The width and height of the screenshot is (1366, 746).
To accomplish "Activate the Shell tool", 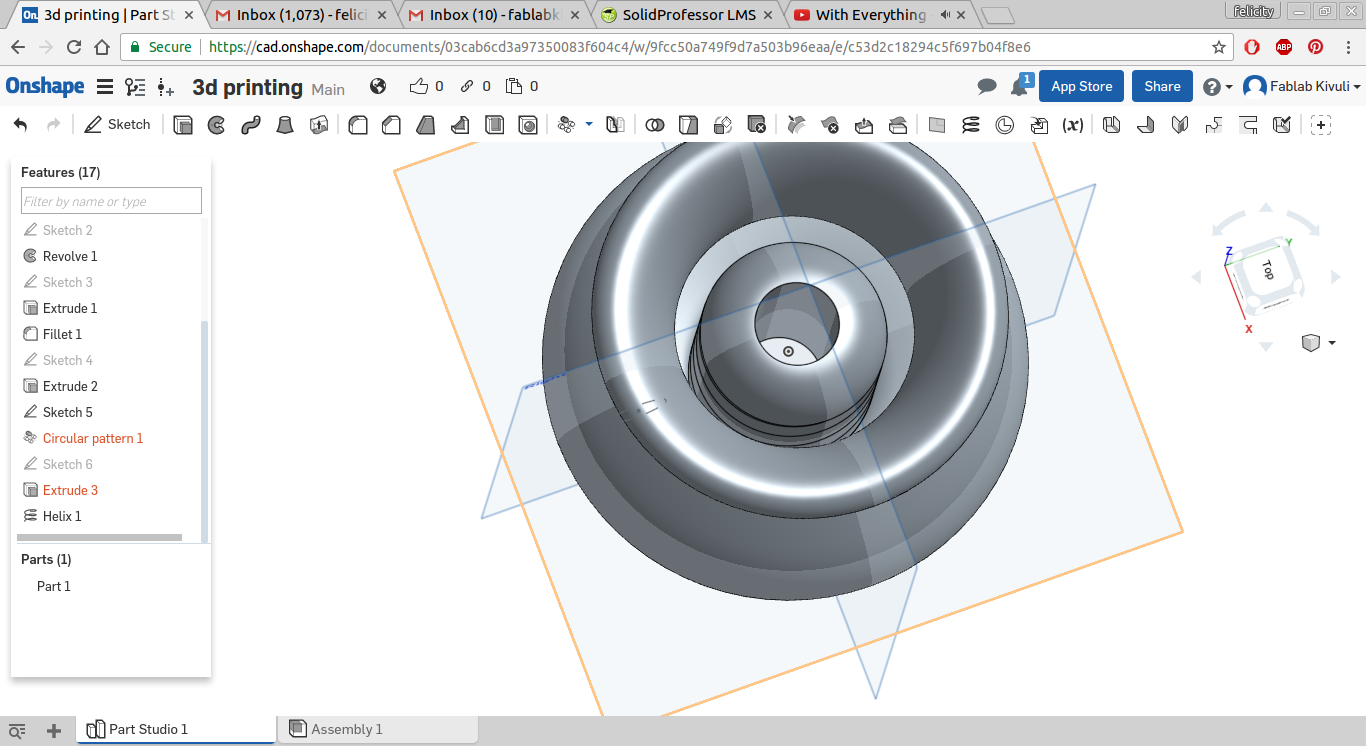I will pos(494,125).
